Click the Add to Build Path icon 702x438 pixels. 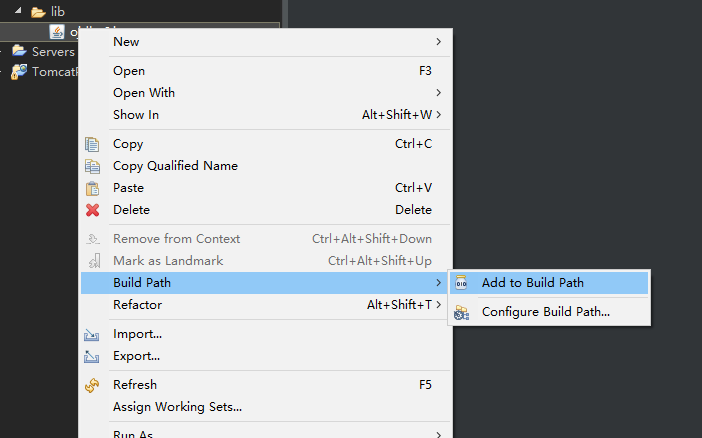[461, 283]
